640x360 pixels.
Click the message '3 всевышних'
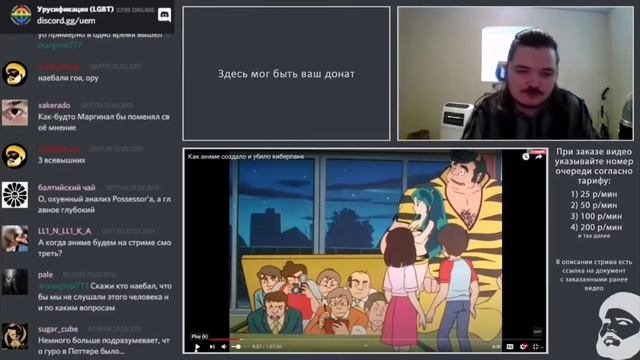(62, 160)
